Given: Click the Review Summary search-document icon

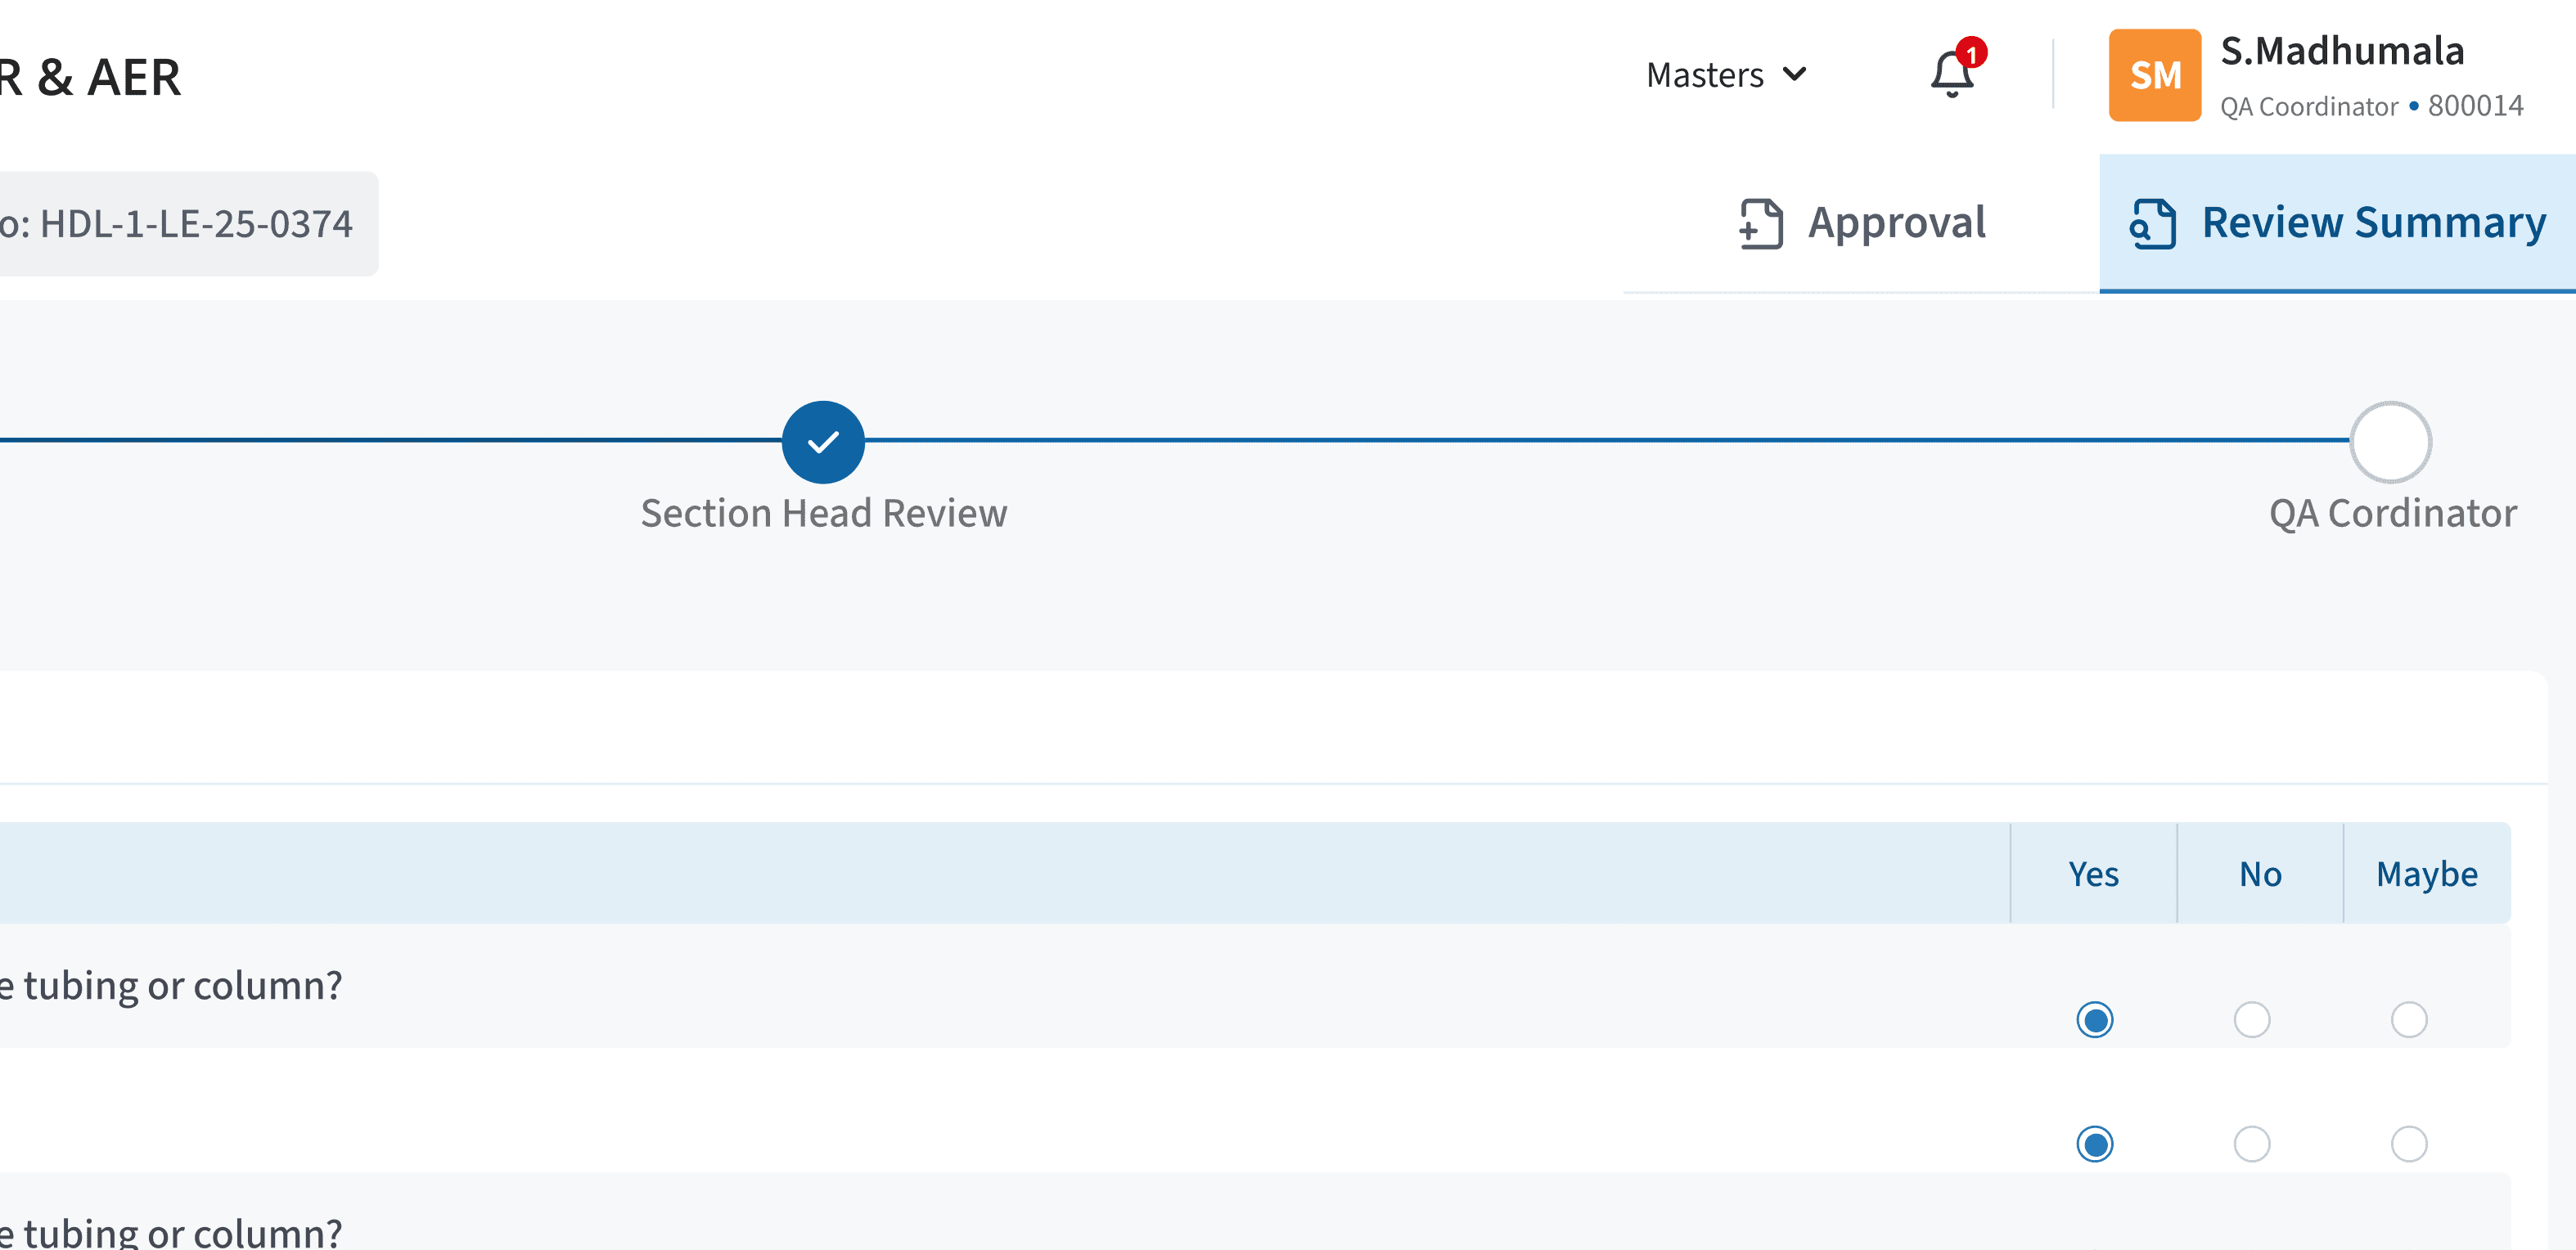Looking at the screenshot, I should pyautogui.click(x=2152, y=223).
